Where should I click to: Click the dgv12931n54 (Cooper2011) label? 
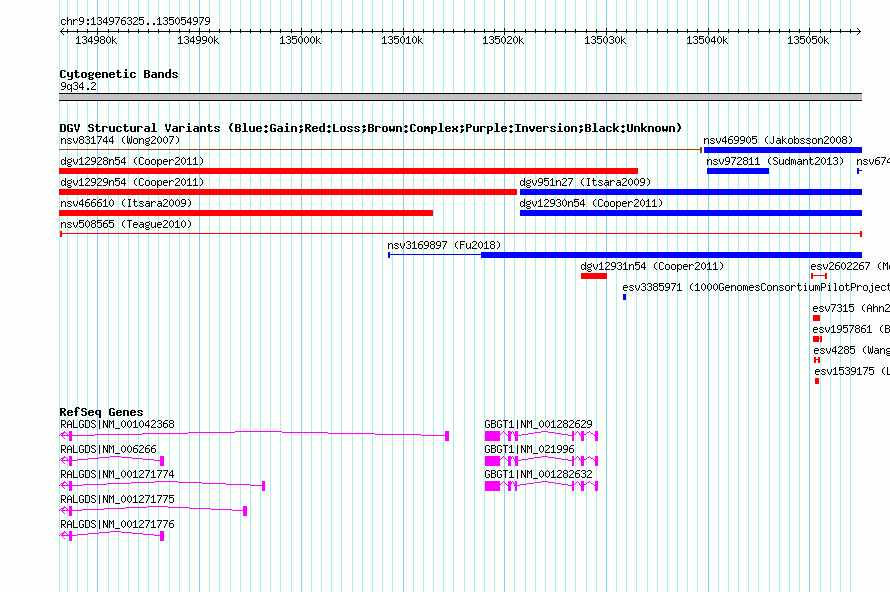pyautogui.click(x=652, y=266)
